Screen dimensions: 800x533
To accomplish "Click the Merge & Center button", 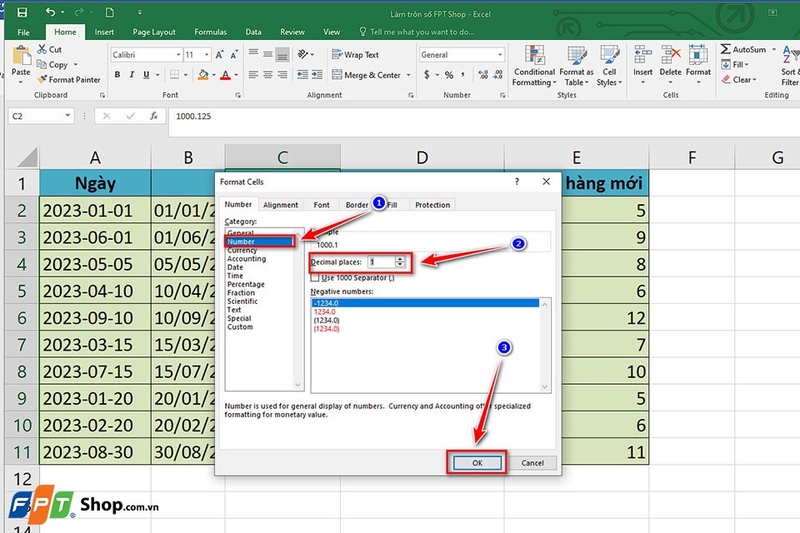I will 367,75.
